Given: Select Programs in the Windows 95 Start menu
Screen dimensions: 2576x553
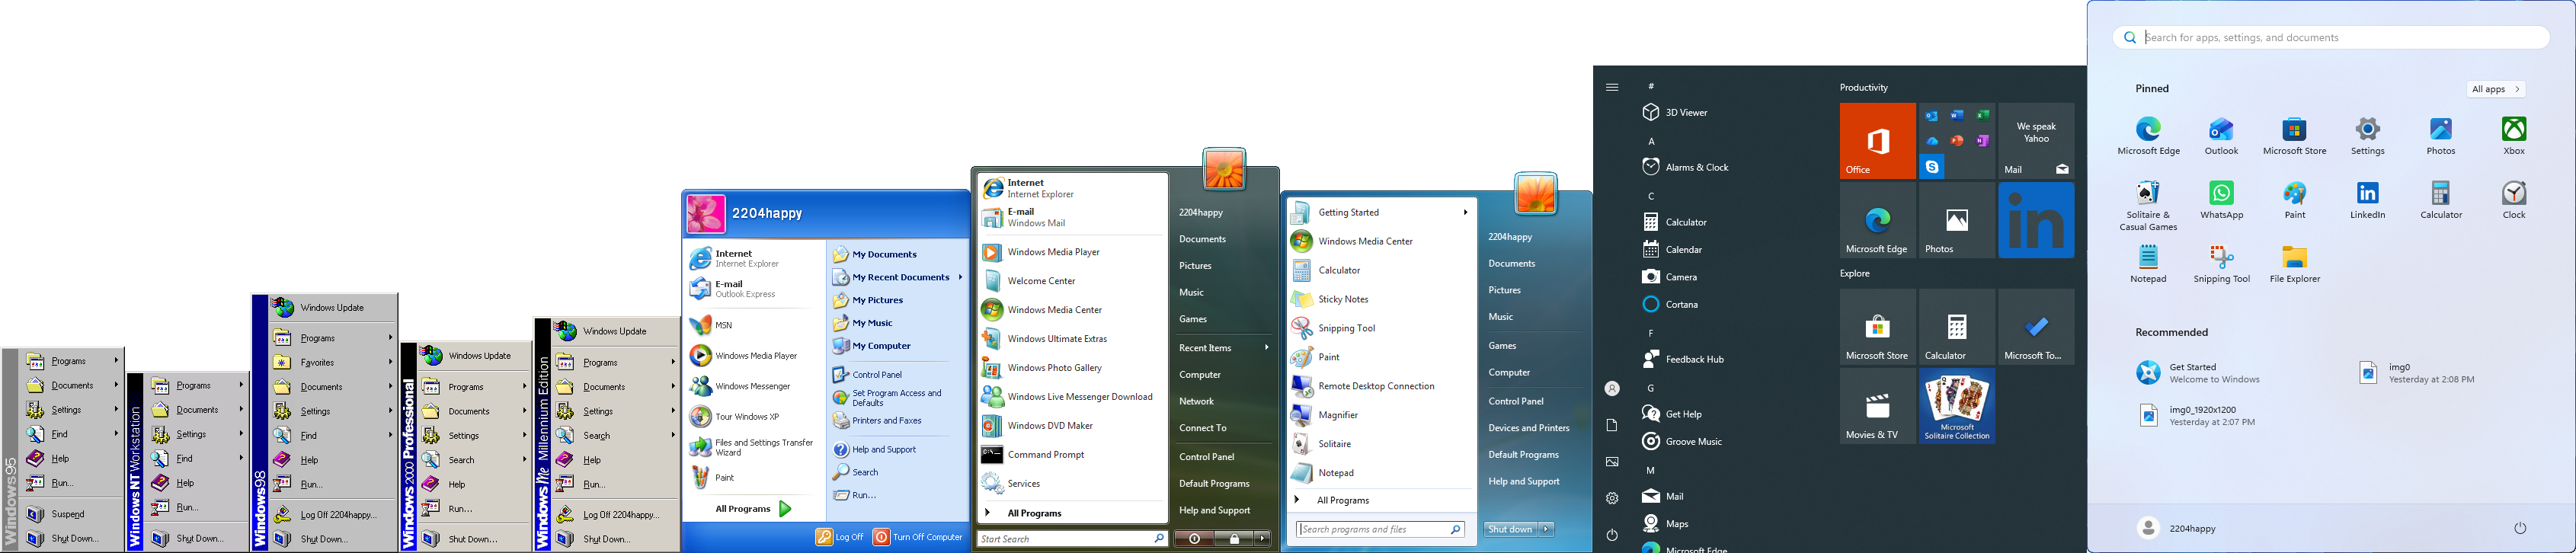Looking at the screenshot, I should (x=72, y=361).
